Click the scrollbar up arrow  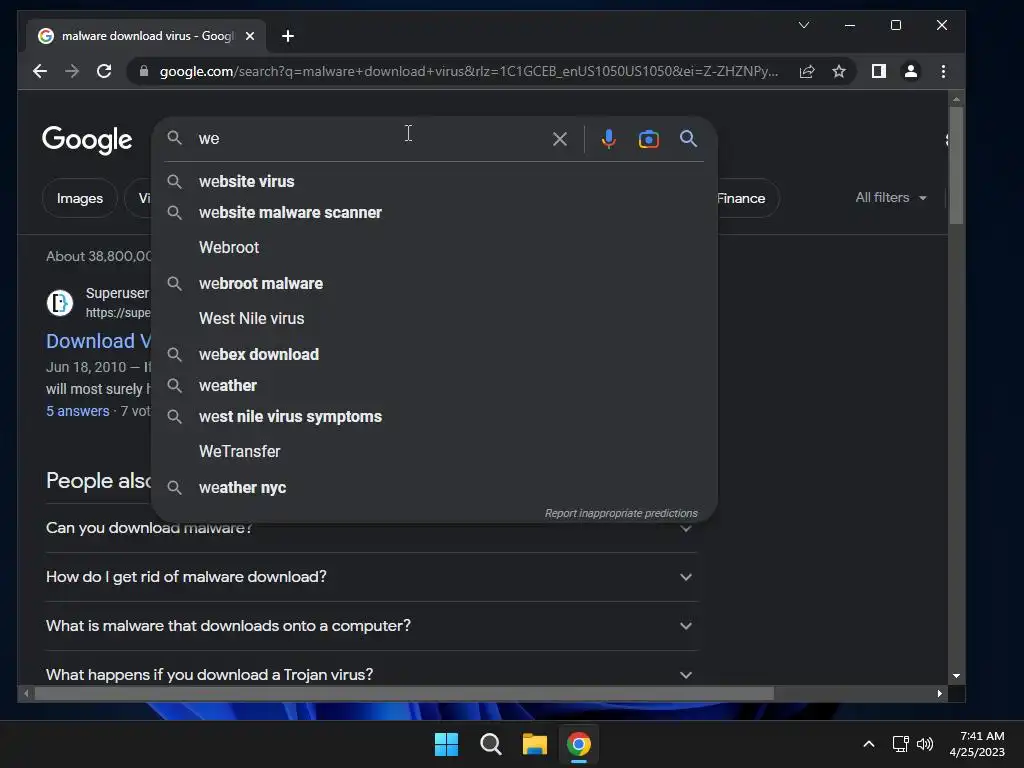pos(956,99)
